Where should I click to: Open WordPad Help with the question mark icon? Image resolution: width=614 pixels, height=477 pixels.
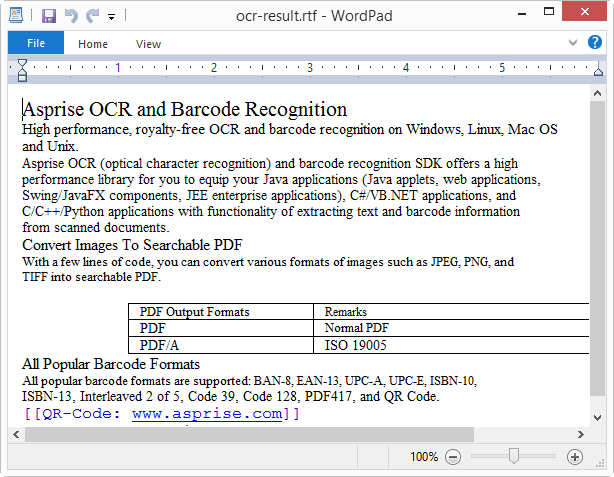coord(595,43)
